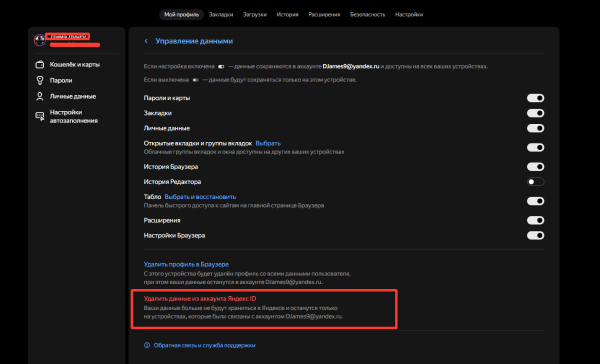Open Кошелёк и карты in sidebar

pyautogui.click(x=75, y=65)
